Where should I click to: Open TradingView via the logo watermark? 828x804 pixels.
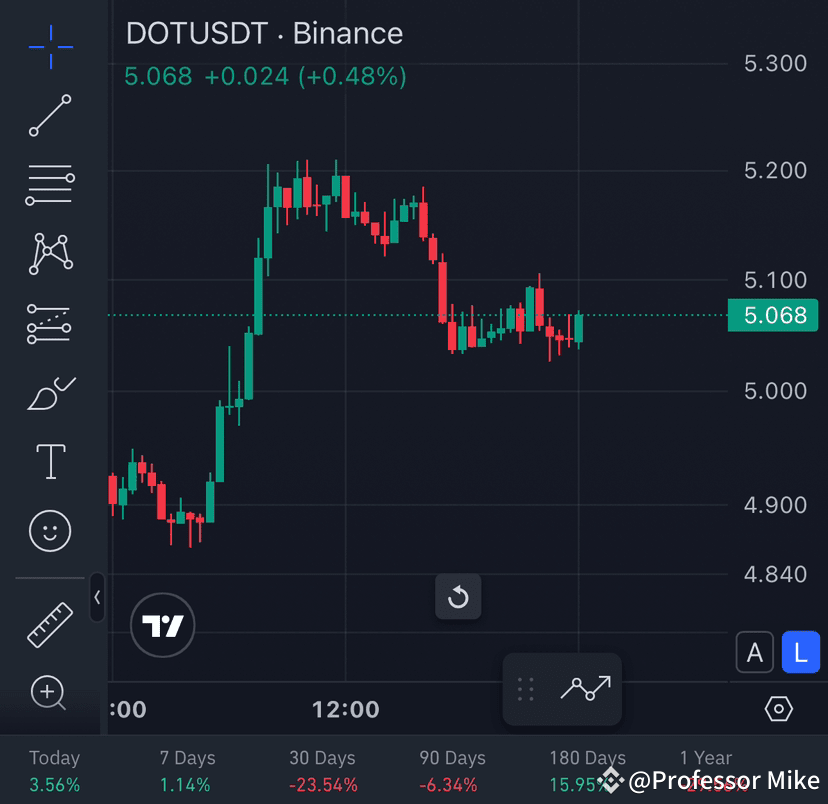pyautogui.click(x=162, y=625)
